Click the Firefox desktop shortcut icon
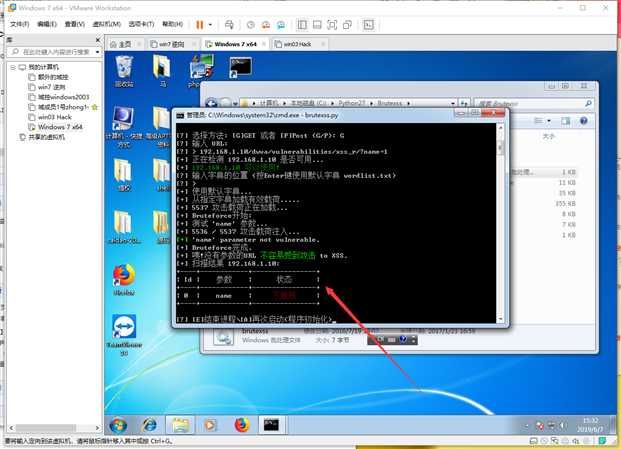Image resolution: width=621 pixels, height=449 pixels. [124, 279]
